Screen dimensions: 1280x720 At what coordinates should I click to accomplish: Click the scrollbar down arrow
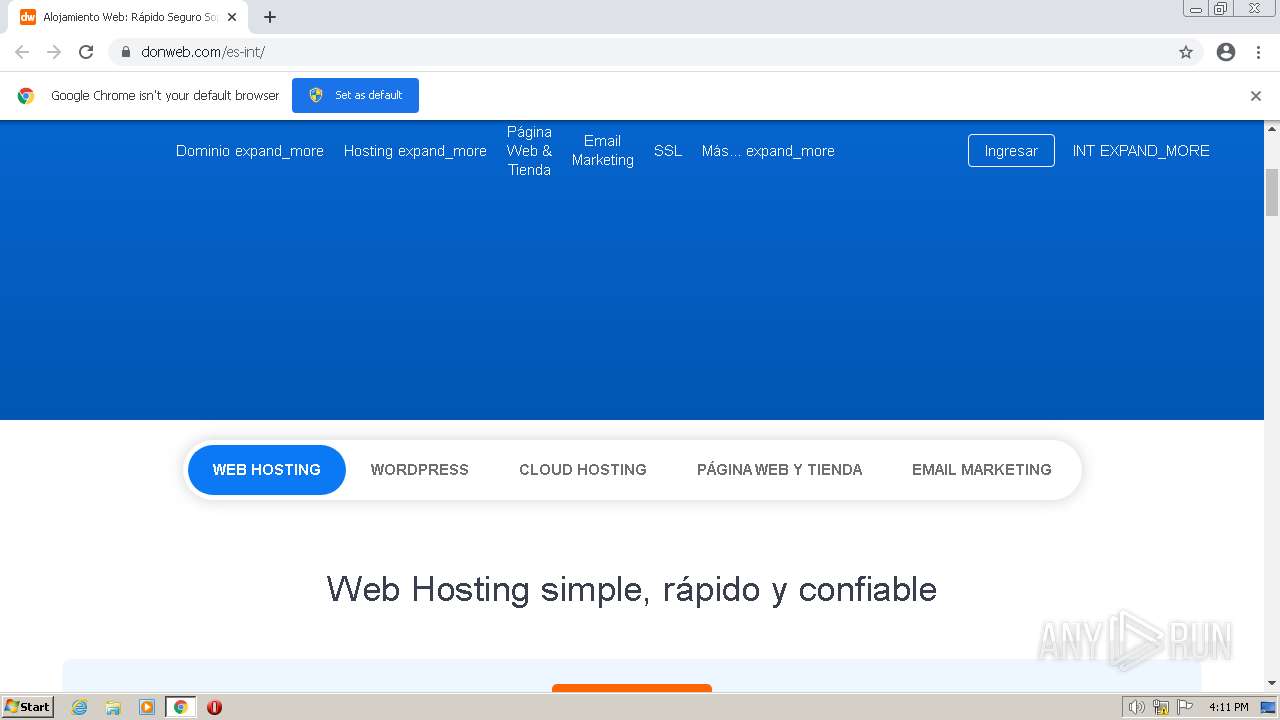(1272, 683)
